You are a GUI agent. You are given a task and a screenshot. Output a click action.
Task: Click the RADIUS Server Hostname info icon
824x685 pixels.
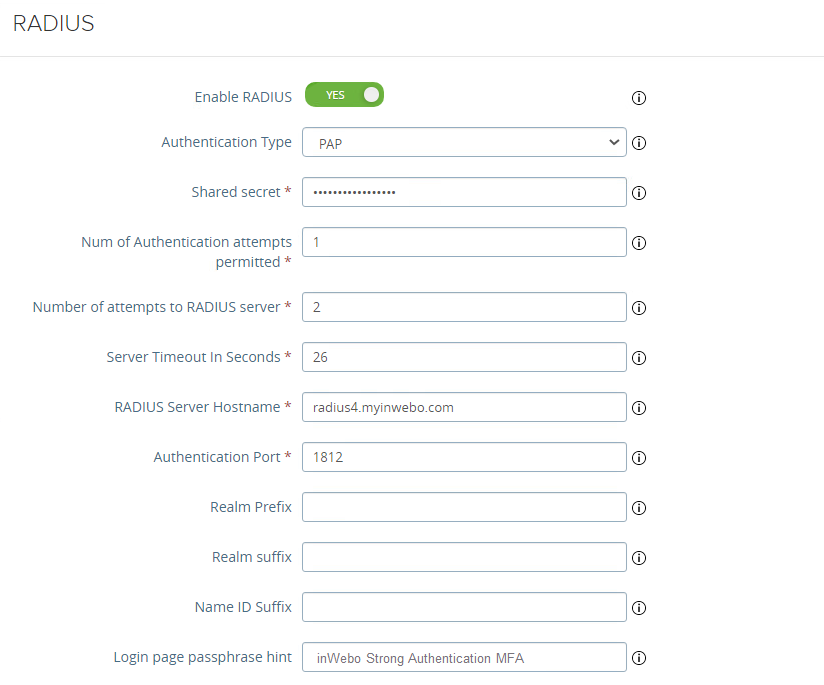tap(638, 407)
